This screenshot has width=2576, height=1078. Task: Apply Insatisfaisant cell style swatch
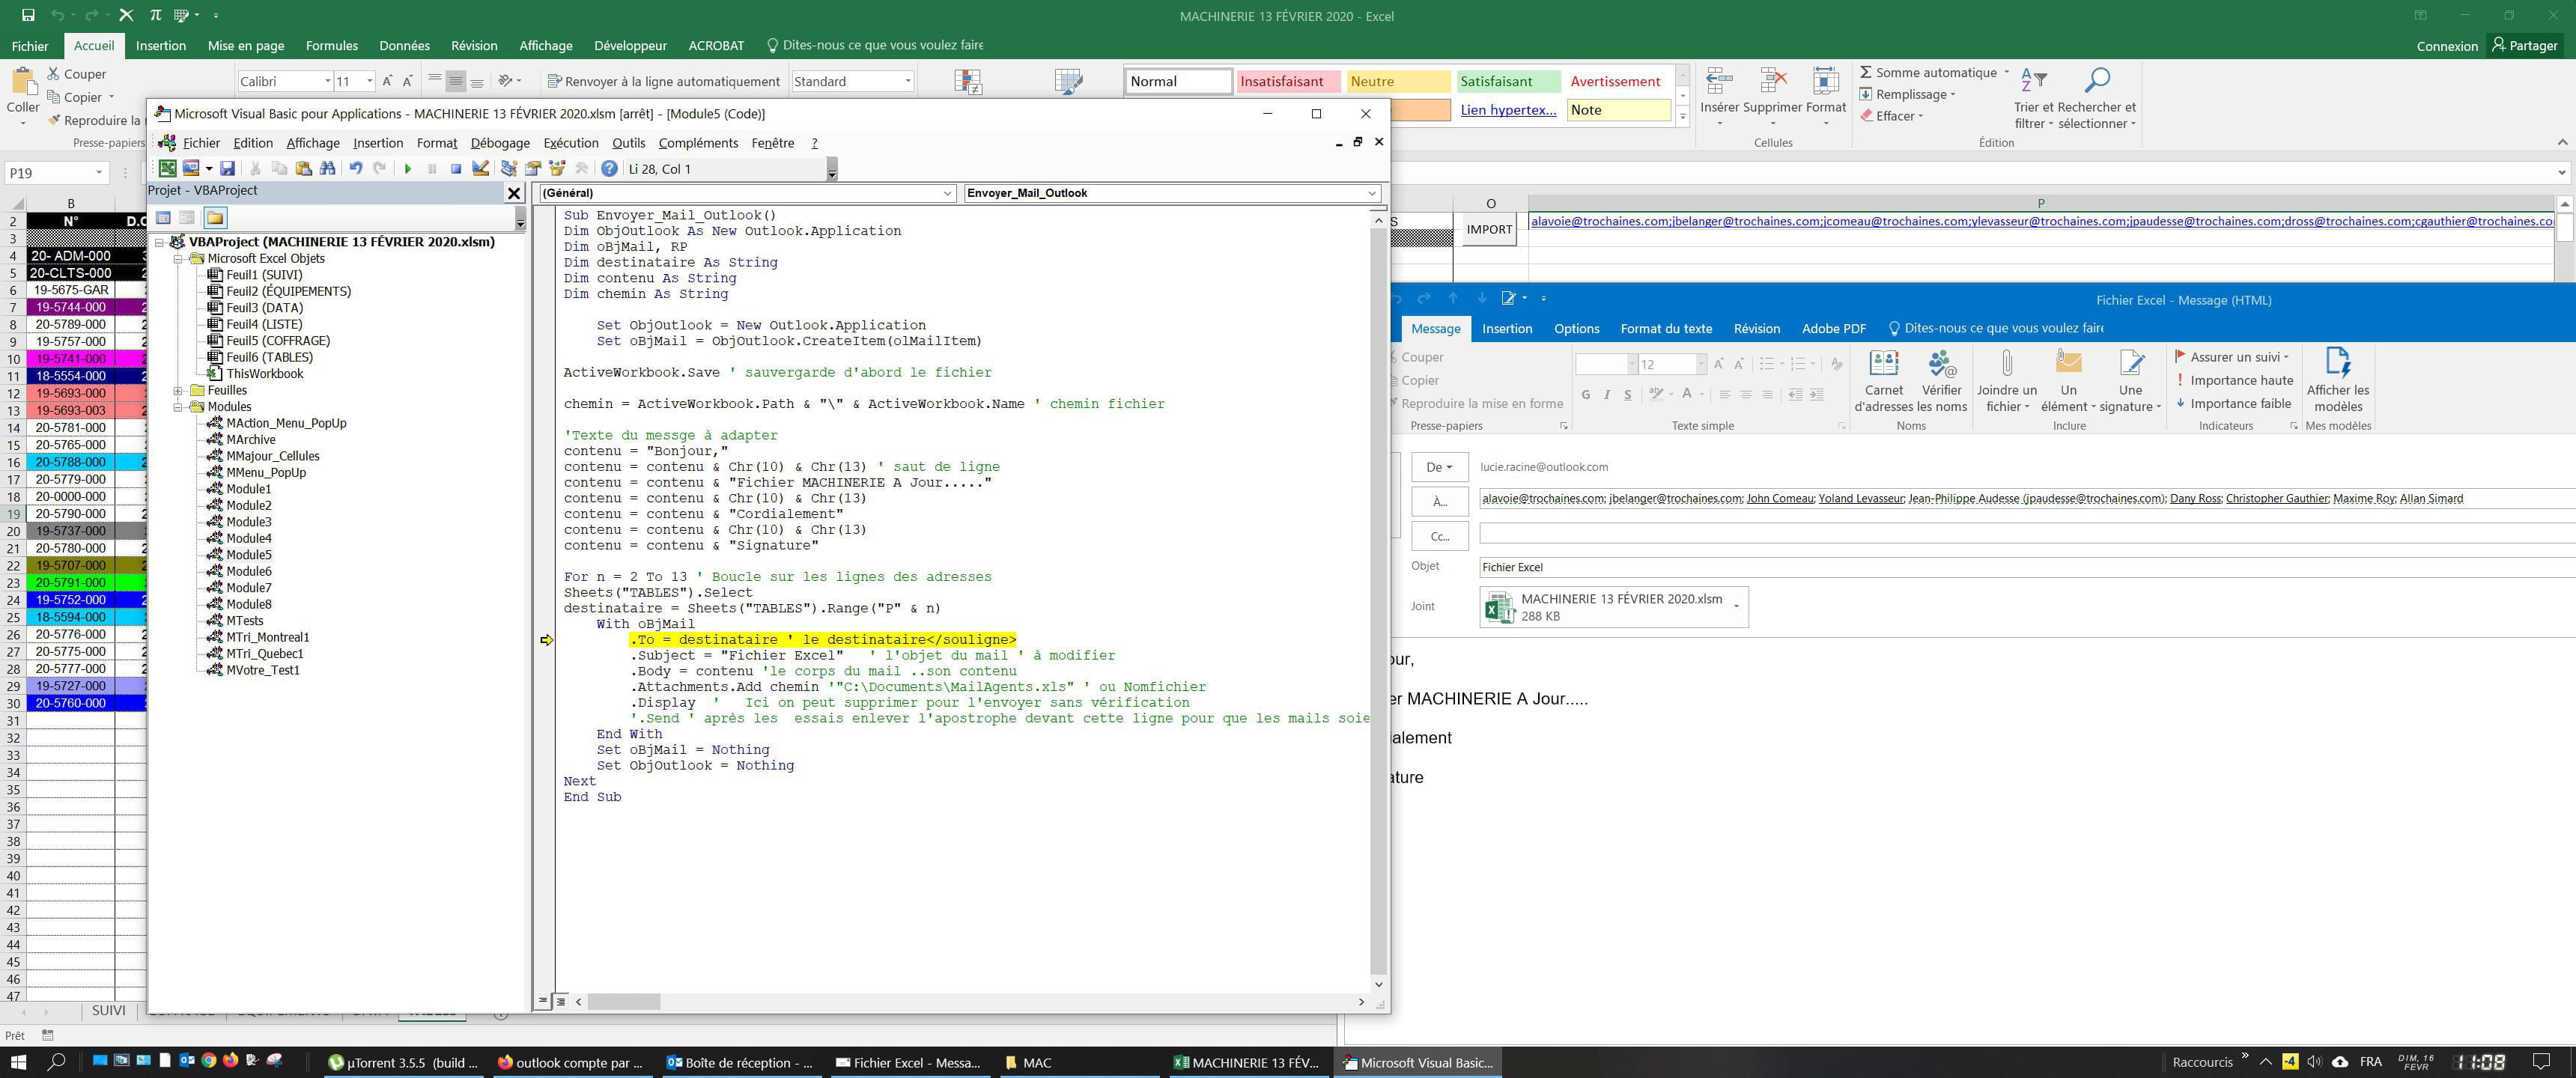1288,81
